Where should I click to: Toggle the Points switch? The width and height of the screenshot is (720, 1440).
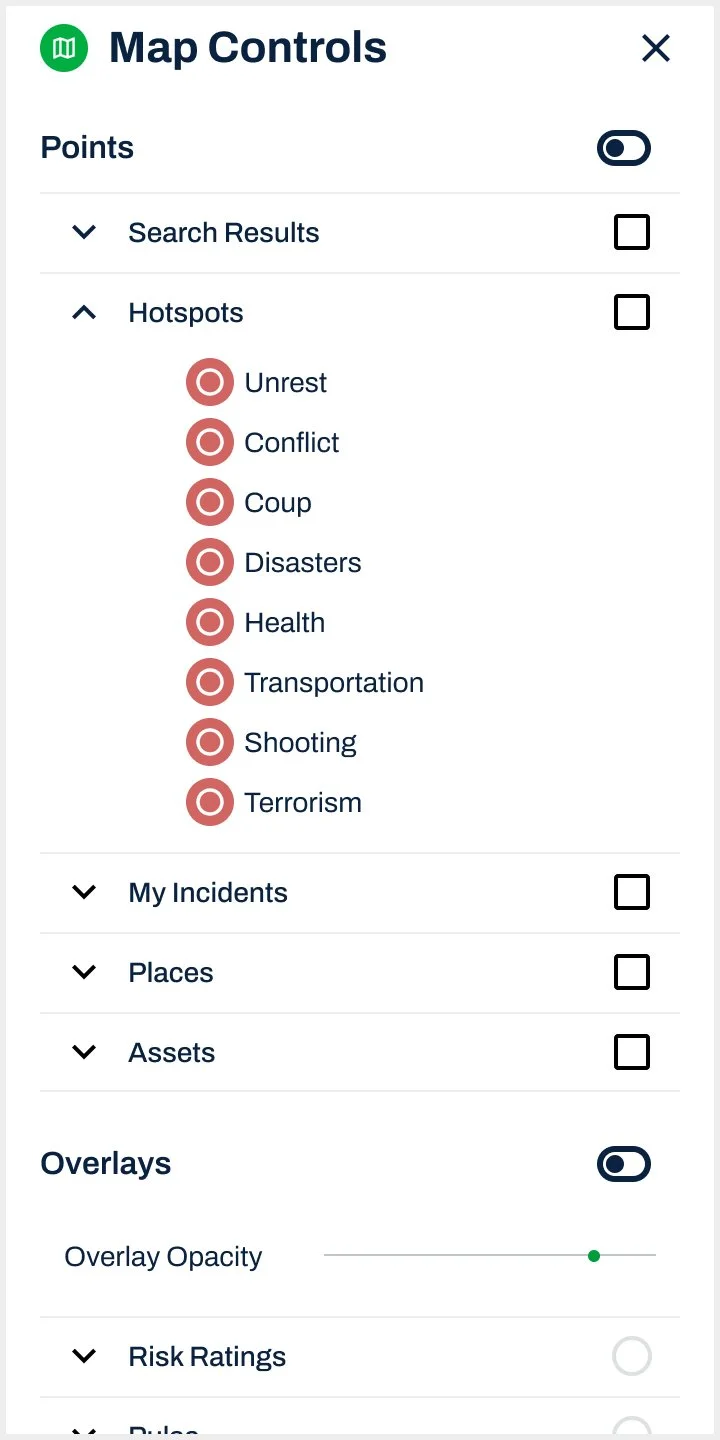pyautogui.click(x=624, y=149)
